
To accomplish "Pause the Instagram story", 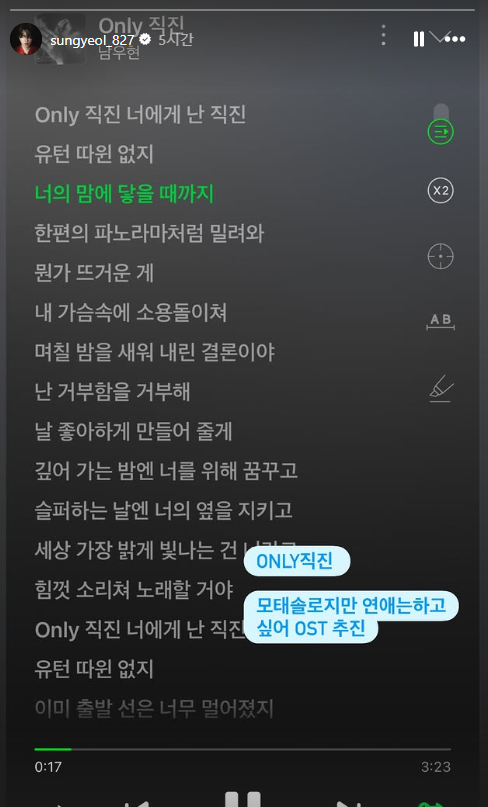I will coord(419,39).
